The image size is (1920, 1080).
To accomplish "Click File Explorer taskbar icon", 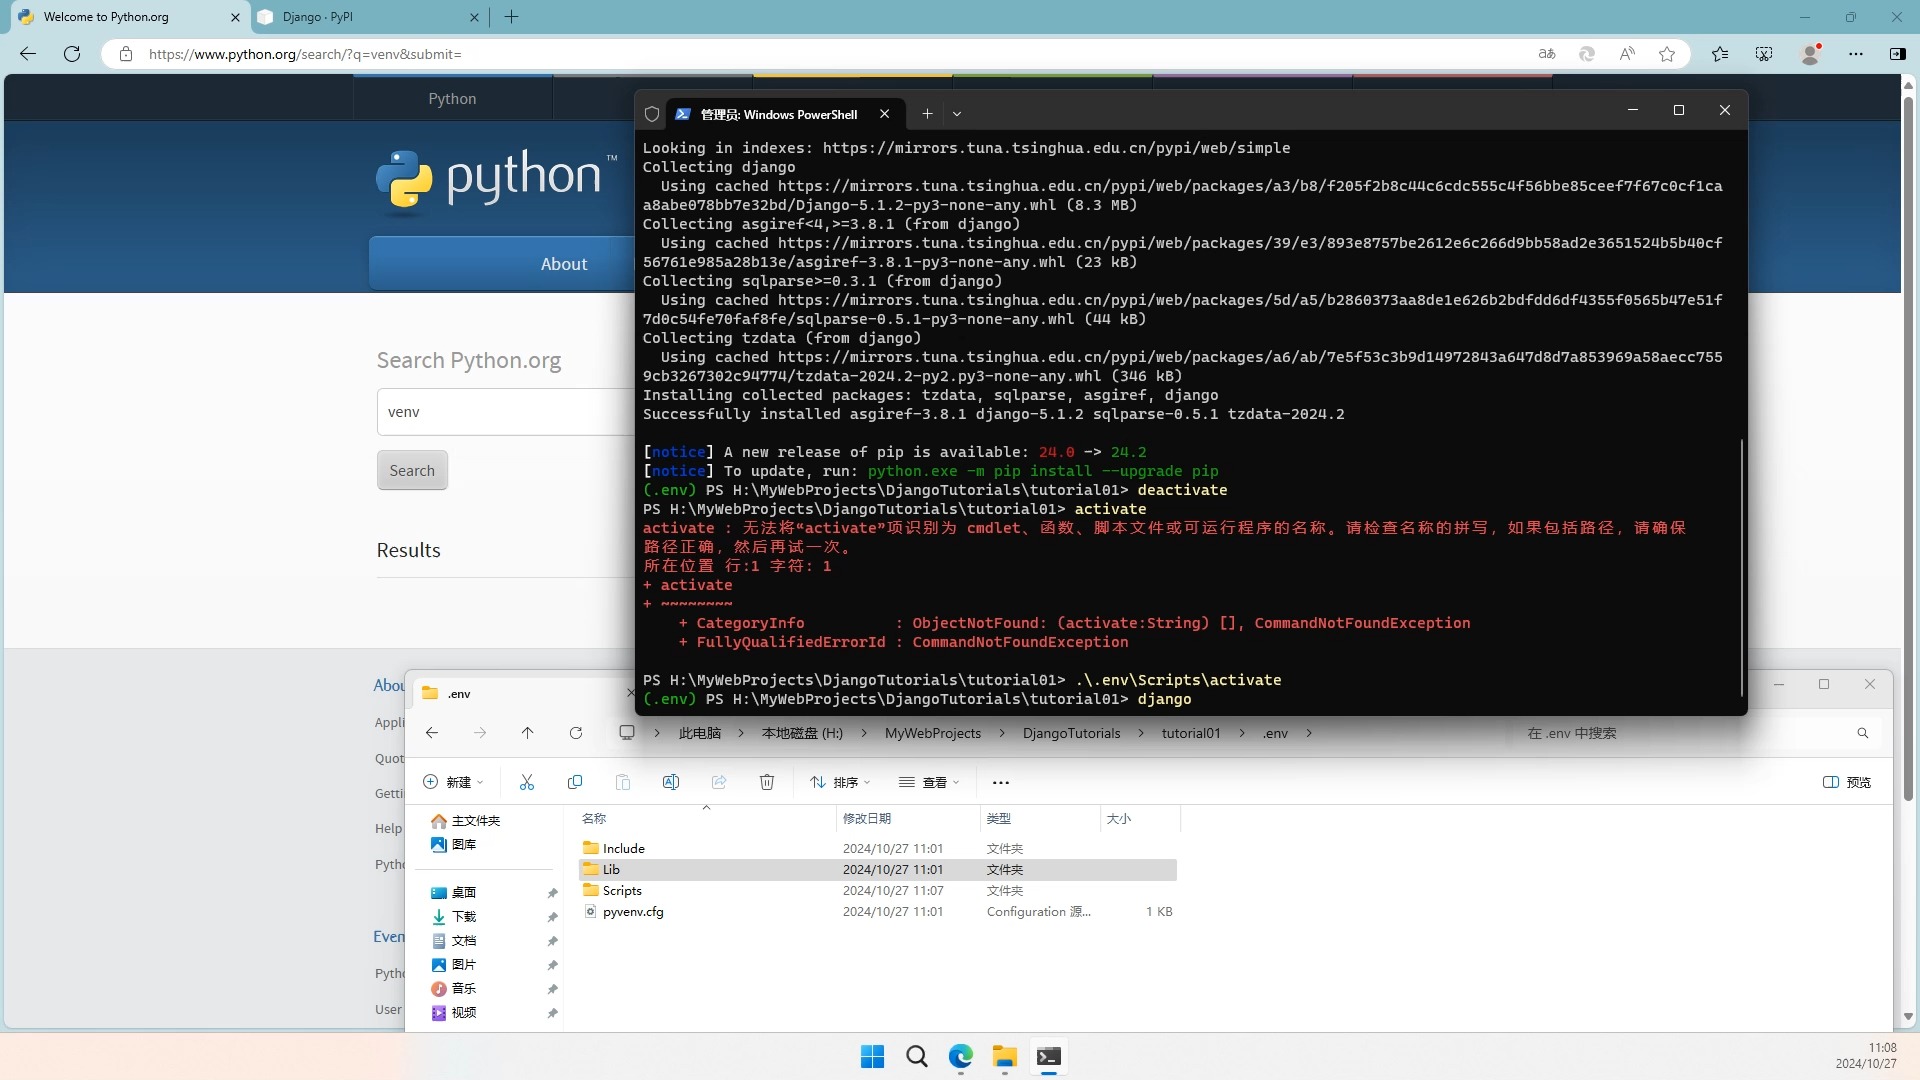I will point(1004,1057).
